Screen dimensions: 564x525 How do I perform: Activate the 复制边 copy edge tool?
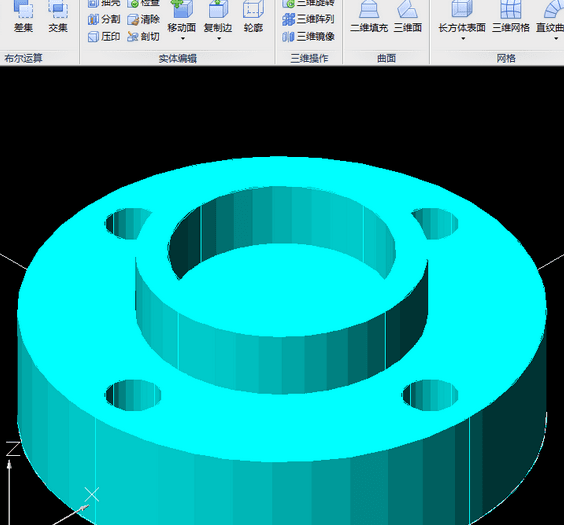coord(218,16)
